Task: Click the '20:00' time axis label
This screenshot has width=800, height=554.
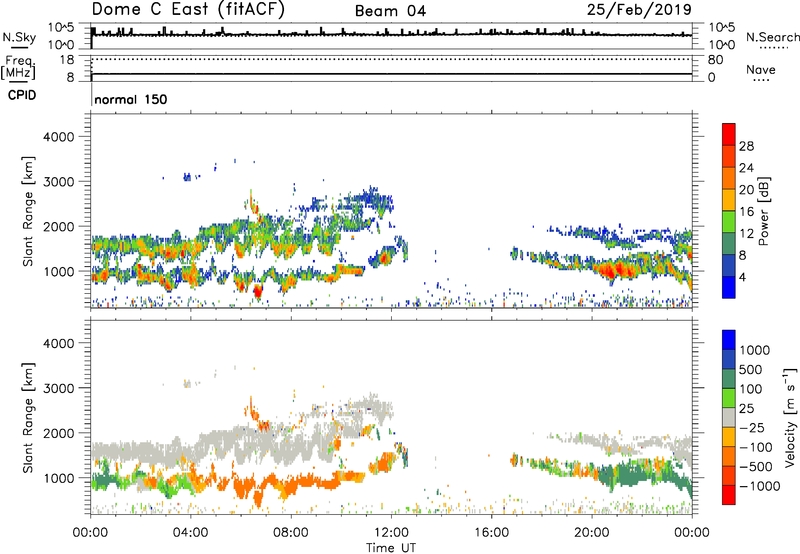Action: 591,533
